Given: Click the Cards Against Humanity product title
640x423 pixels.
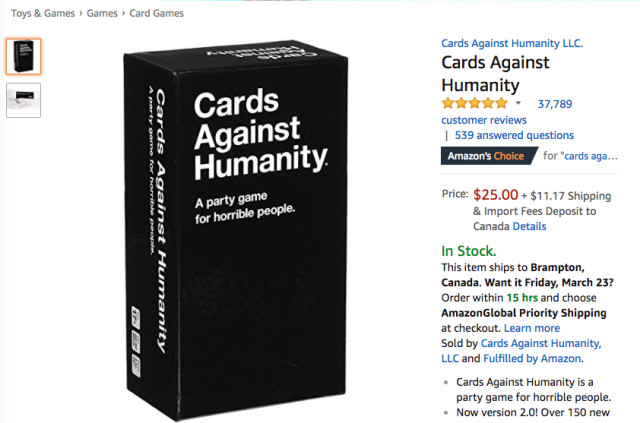Looking at the screenshot, I should [x=496, y=73].
